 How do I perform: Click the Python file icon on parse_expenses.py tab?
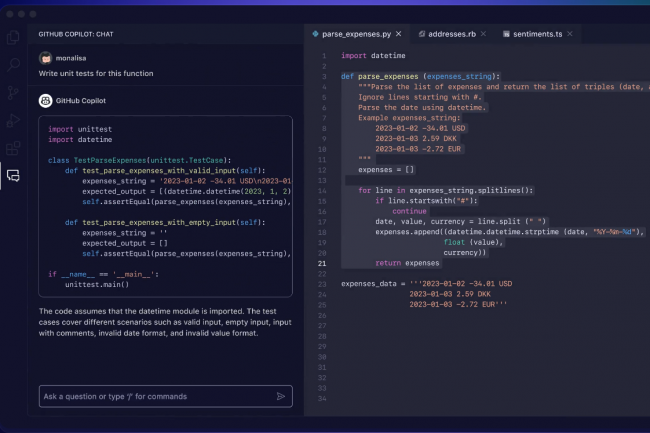click(x=314, y=33)
